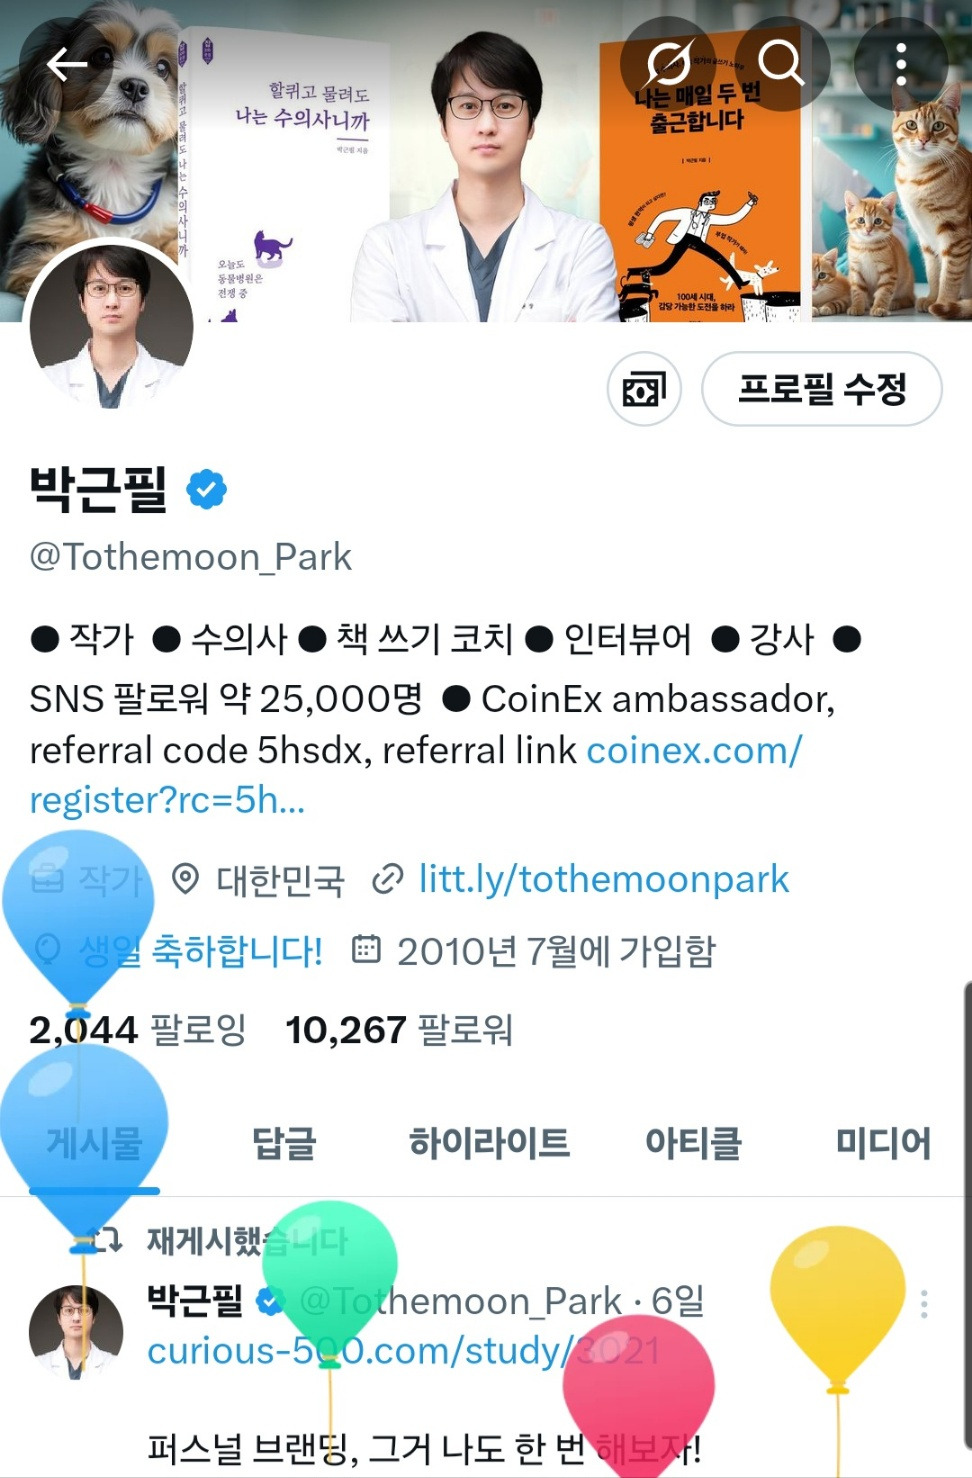
Task: Open the round profile avatar photo
Action: click(111, 325)
